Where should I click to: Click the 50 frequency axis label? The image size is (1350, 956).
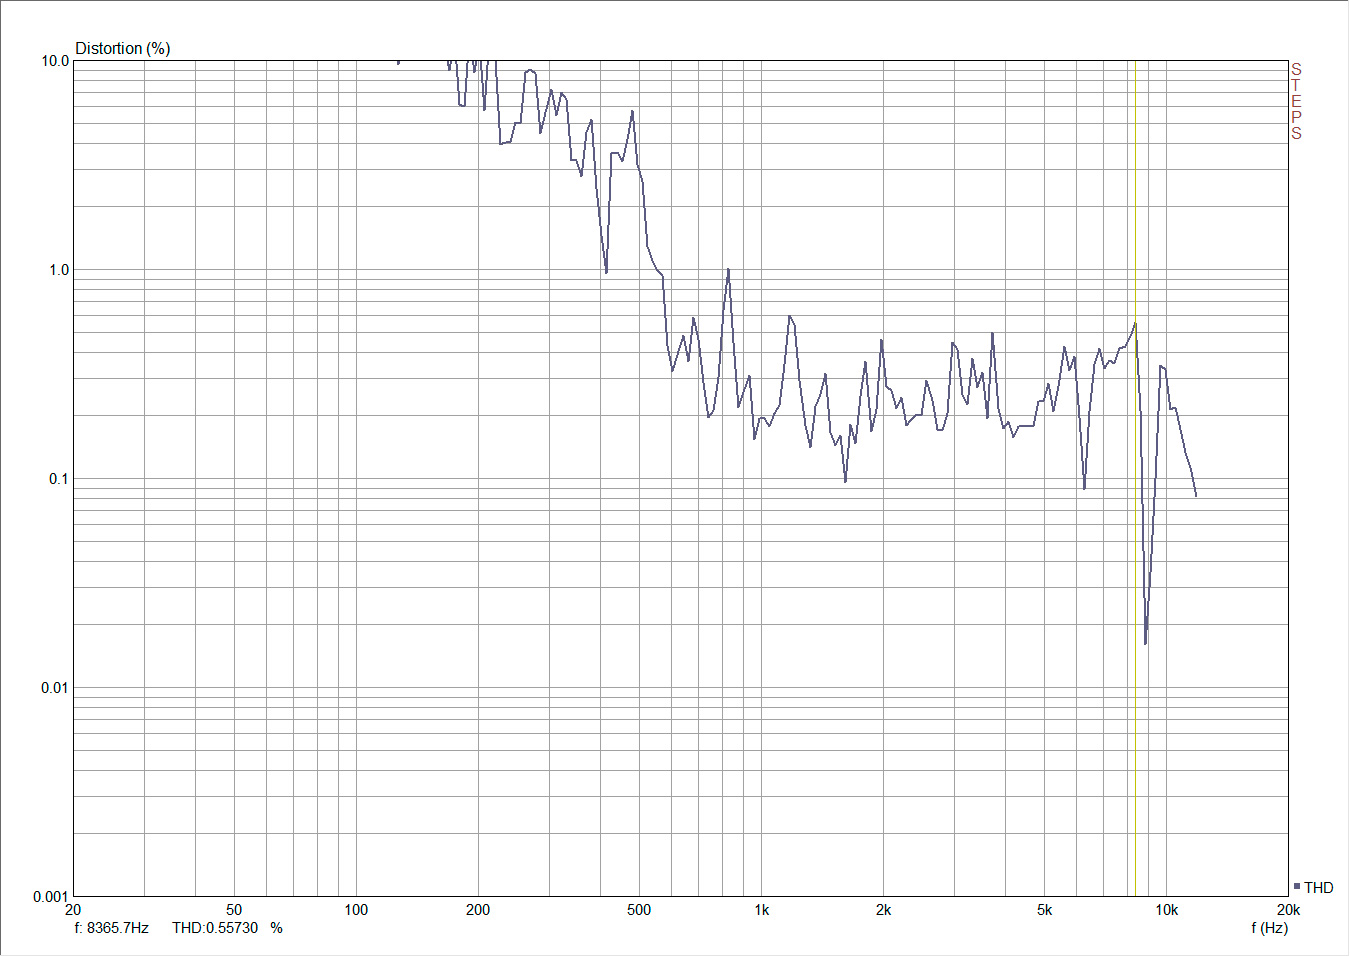(234, 910)
